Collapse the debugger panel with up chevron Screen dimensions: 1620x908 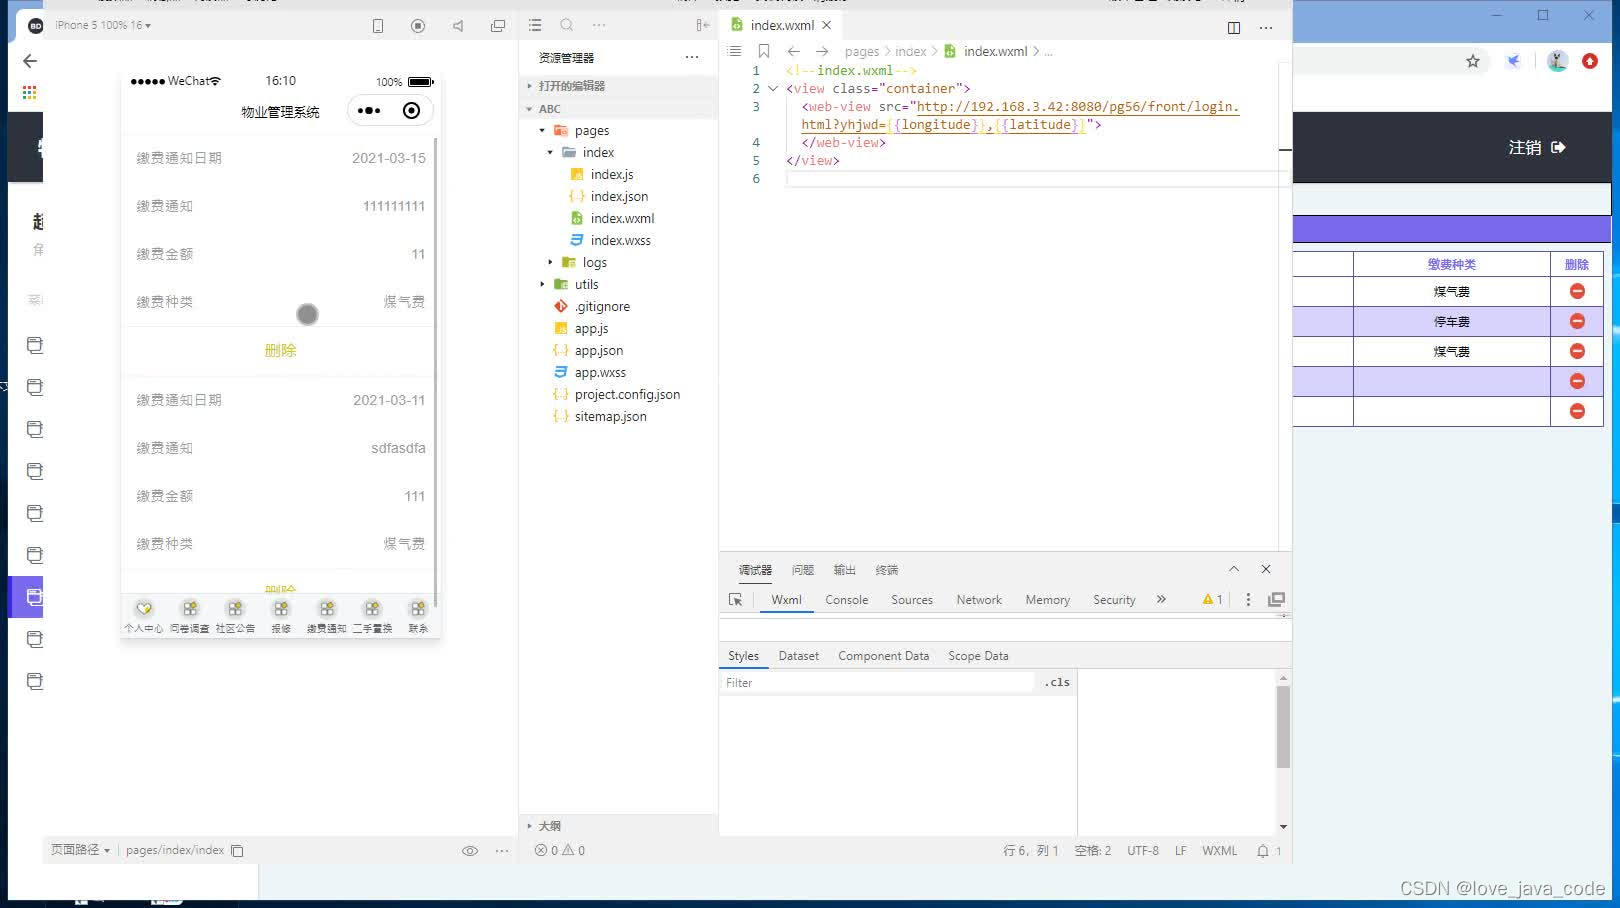coord(1234,569)
